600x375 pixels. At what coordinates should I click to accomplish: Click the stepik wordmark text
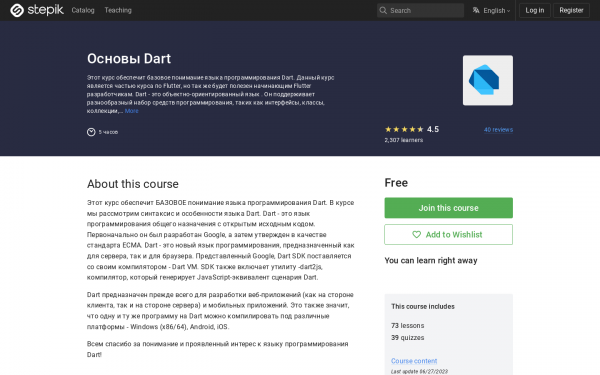45,10
